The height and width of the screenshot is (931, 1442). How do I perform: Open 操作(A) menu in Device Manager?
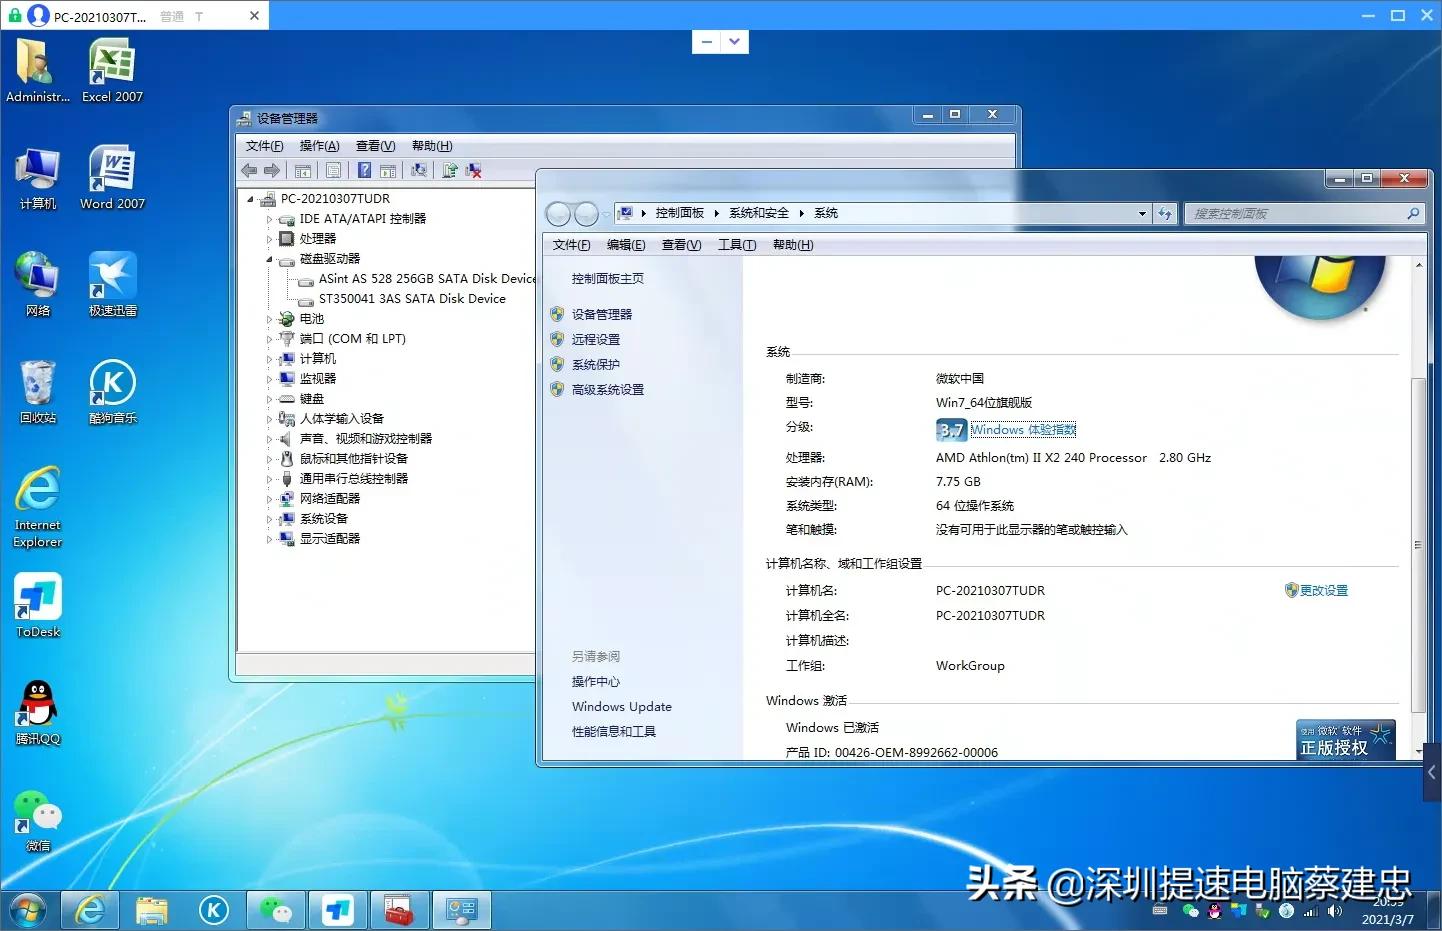[x=320, y=146]
